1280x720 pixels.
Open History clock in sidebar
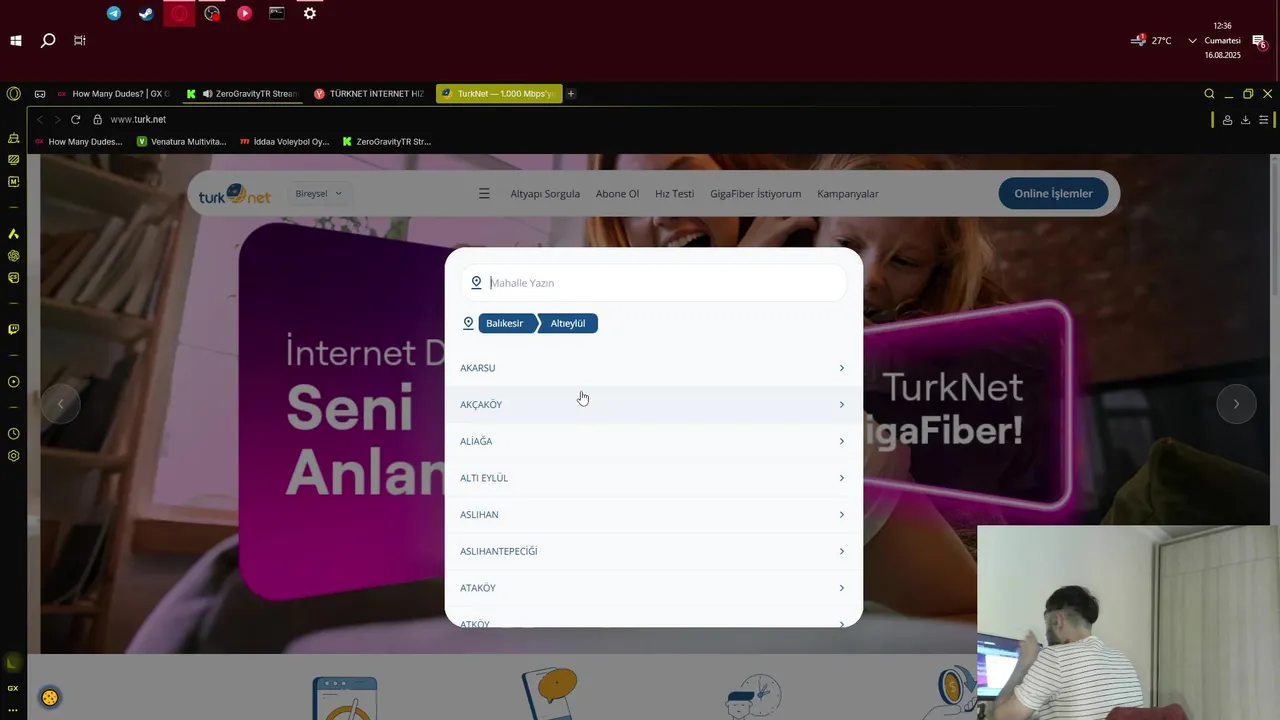point(13,434)
